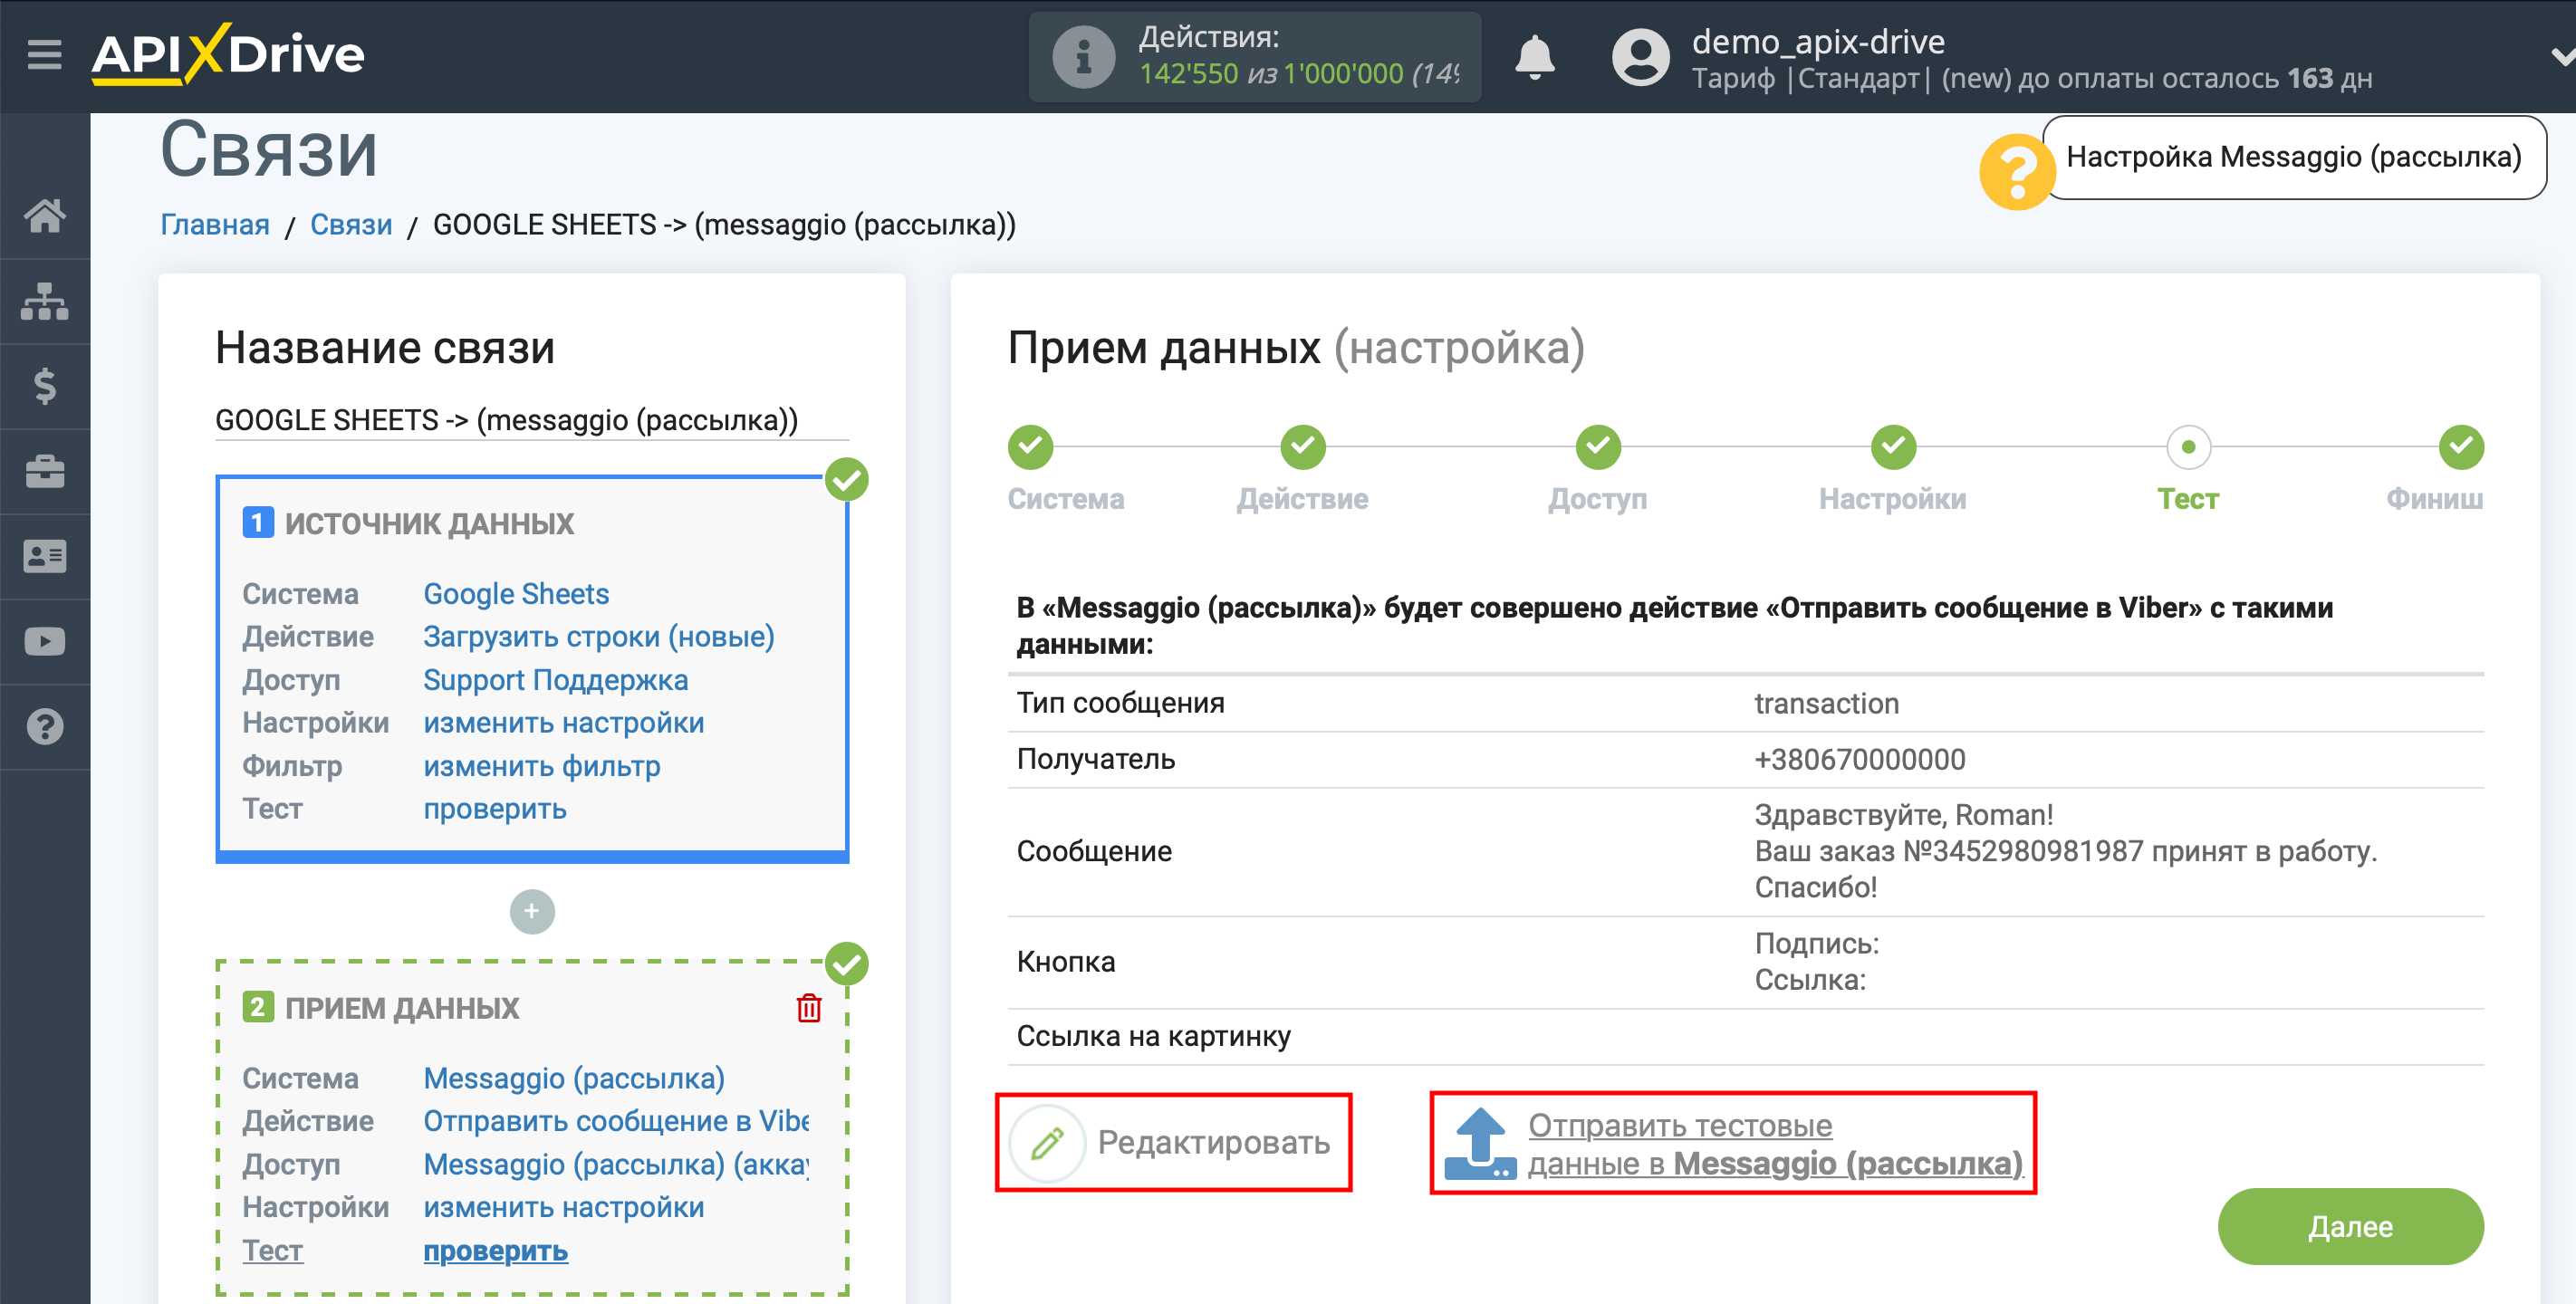Open the notifications bell
The height and width of the screenshot is (1304, 2576).
[1534, 57]
